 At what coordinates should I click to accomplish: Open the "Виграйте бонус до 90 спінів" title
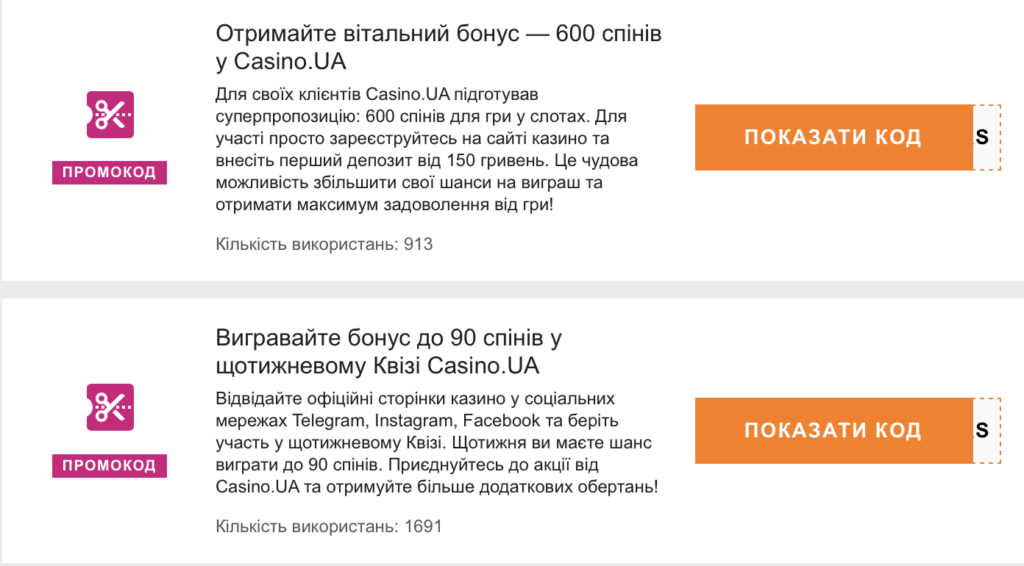point(394,350)
